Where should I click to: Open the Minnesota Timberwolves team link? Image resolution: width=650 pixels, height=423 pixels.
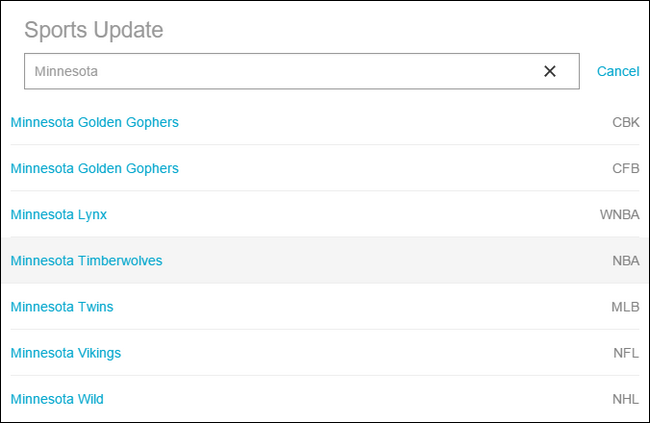(86, 260)
